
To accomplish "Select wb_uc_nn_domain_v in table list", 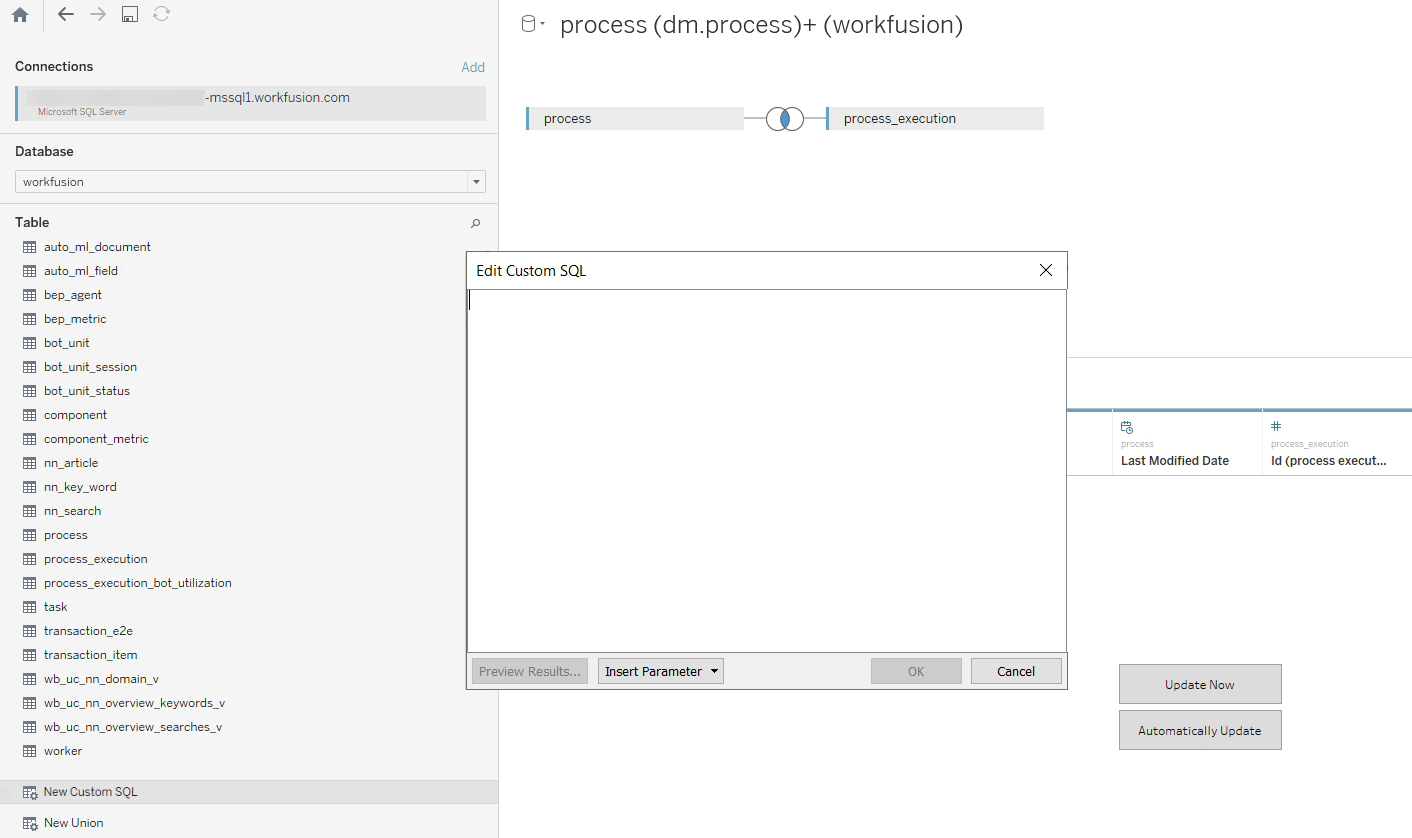I will (x=101, y=679).
